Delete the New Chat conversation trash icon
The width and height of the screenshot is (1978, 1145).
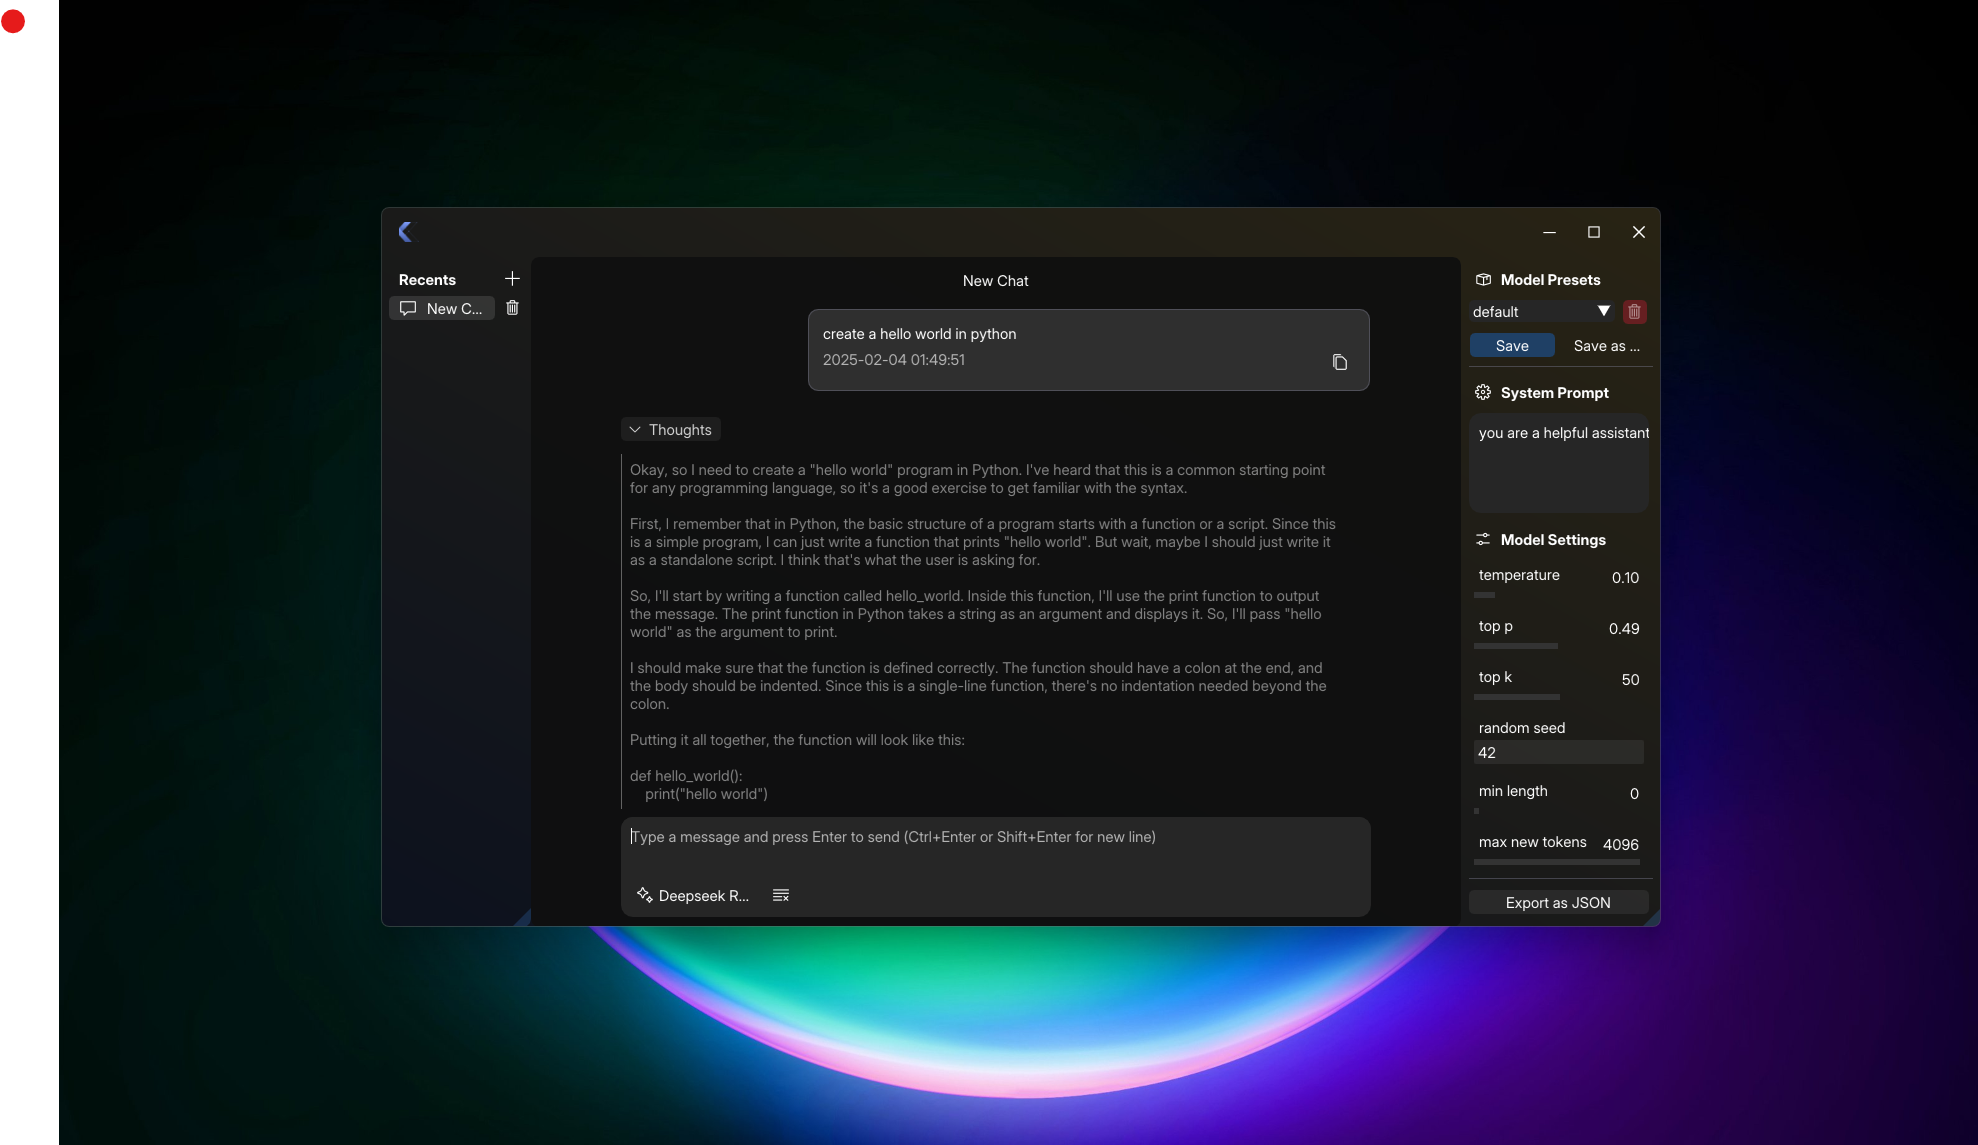[512, 308]
